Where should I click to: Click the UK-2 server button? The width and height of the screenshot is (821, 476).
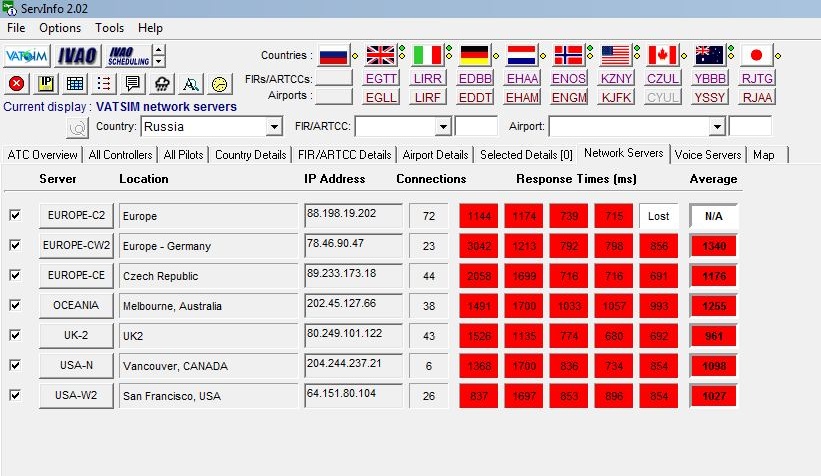[76, 336]
